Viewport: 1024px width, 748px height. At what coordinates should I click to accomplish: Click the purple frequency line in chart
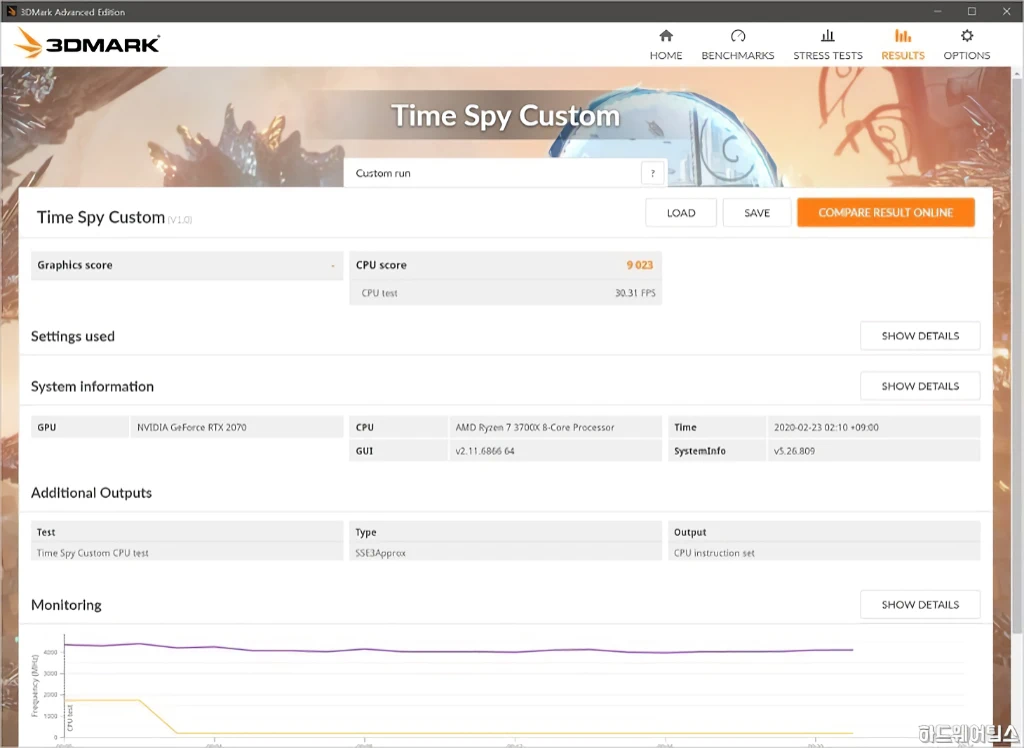[457, 651]
